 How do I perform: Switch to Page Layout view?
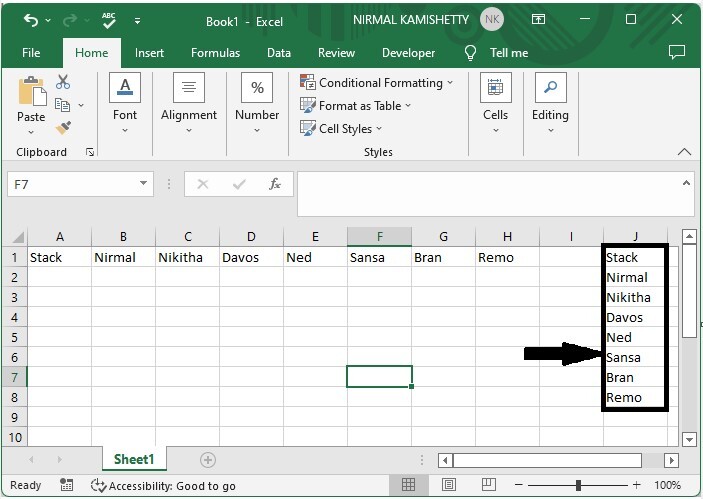pyautogui.click(x=447, y=485)
